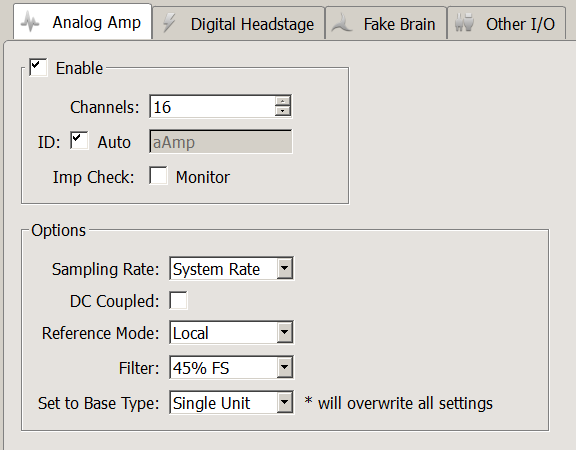
Task: Click the Fake Brain tab icon
Action: tap(342, 23)
